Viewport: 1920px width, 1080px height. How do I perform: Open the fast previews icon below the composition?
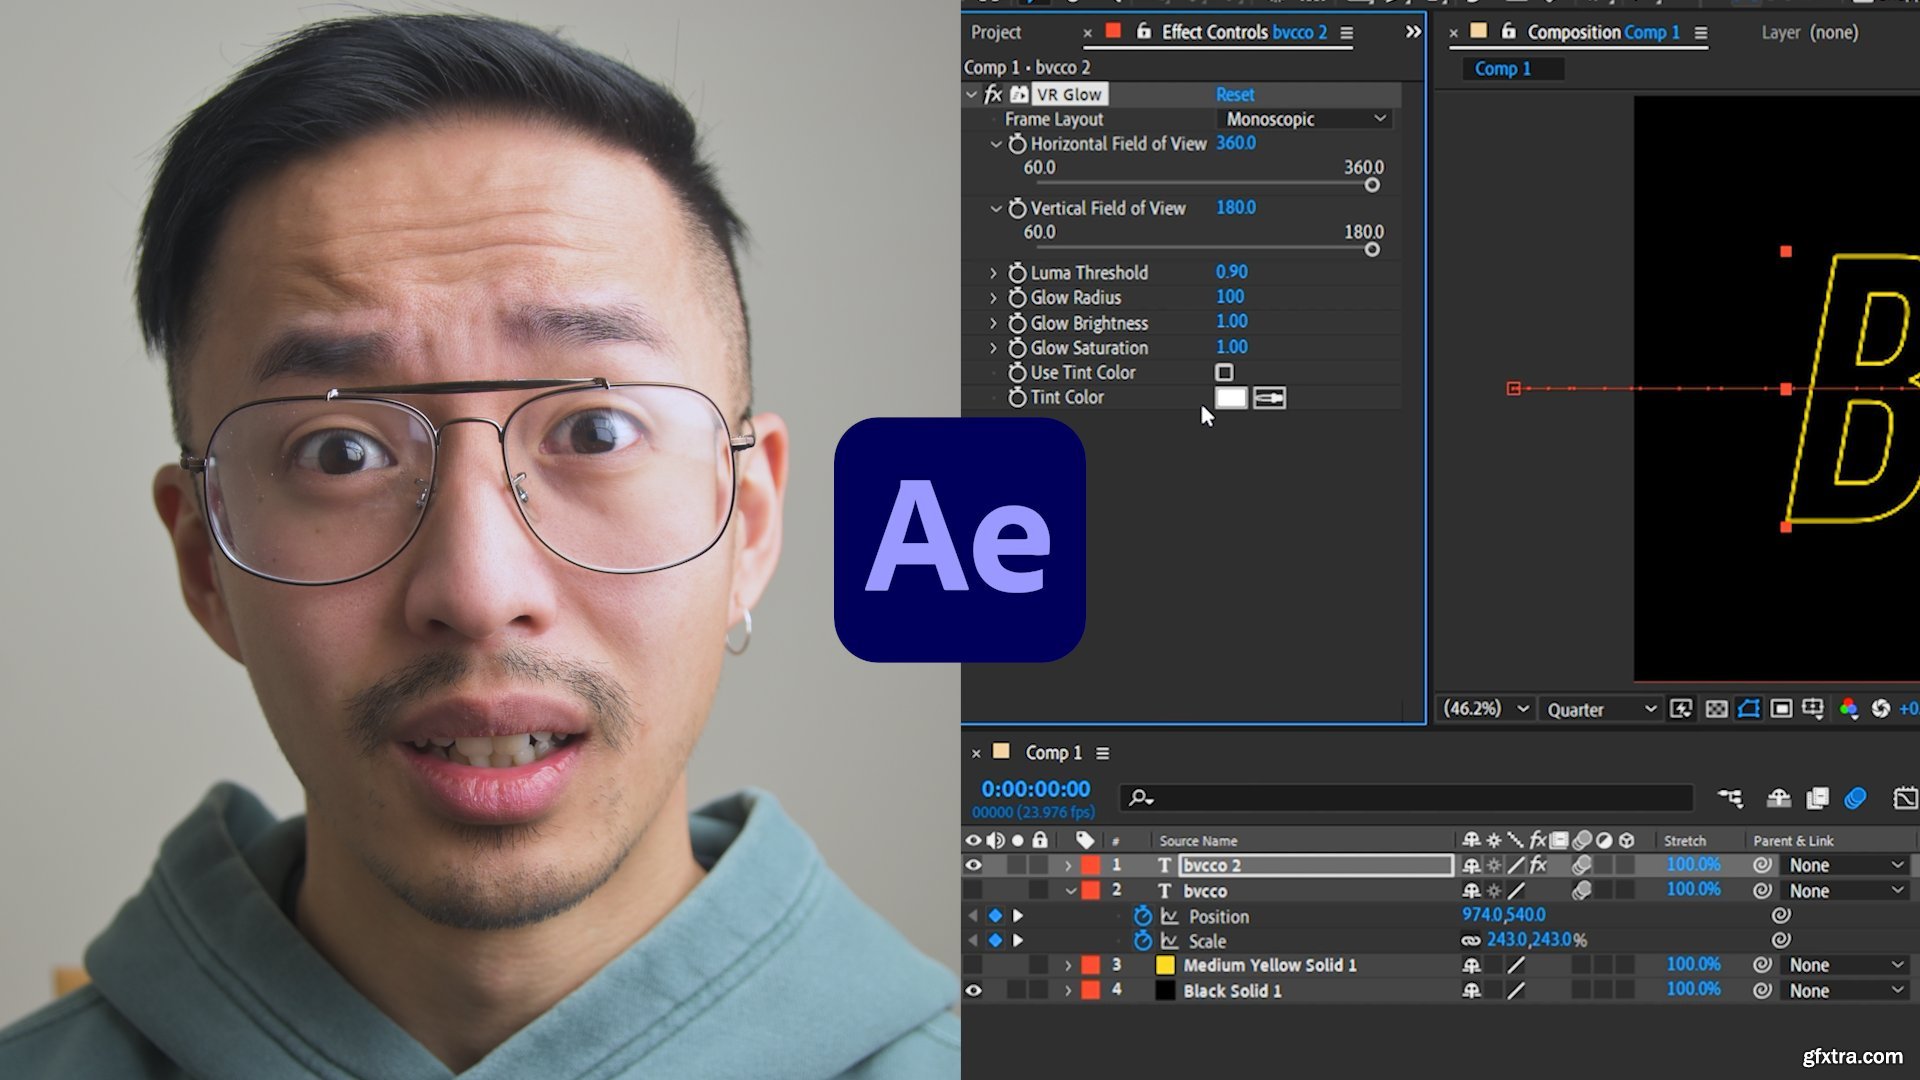pyautogui.click(x=1681, y=709)
